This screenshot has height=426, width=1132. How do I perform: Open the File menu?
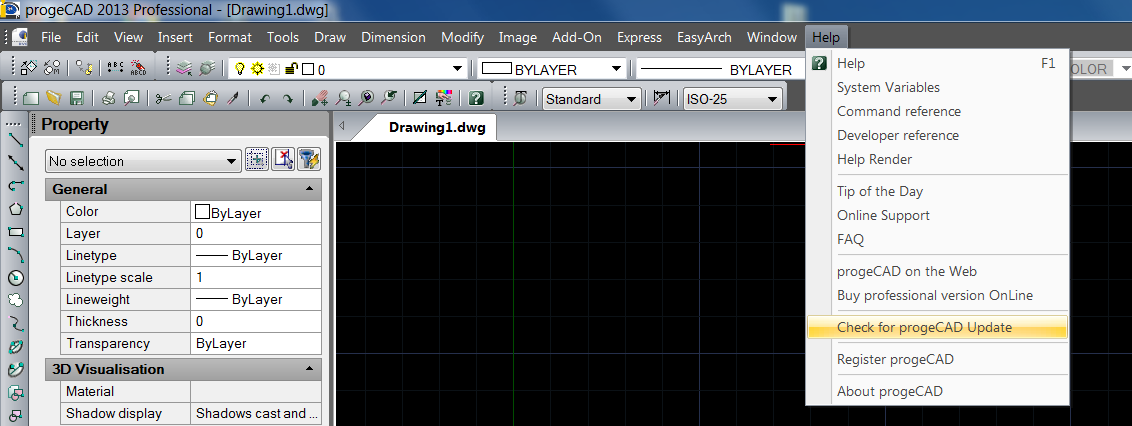[x=51, y=38]
